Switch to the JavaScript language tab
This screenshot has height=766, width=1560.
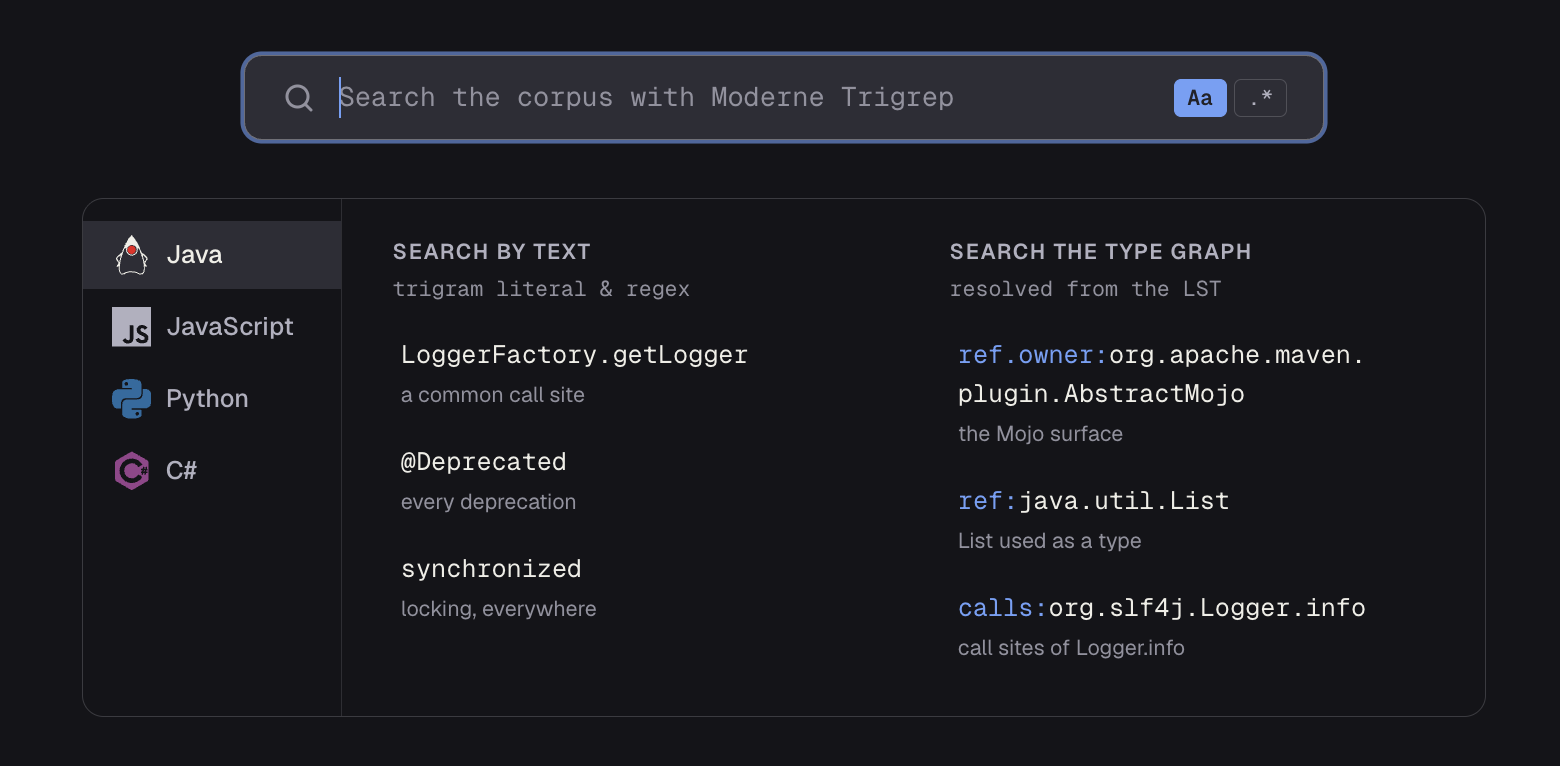212,327
